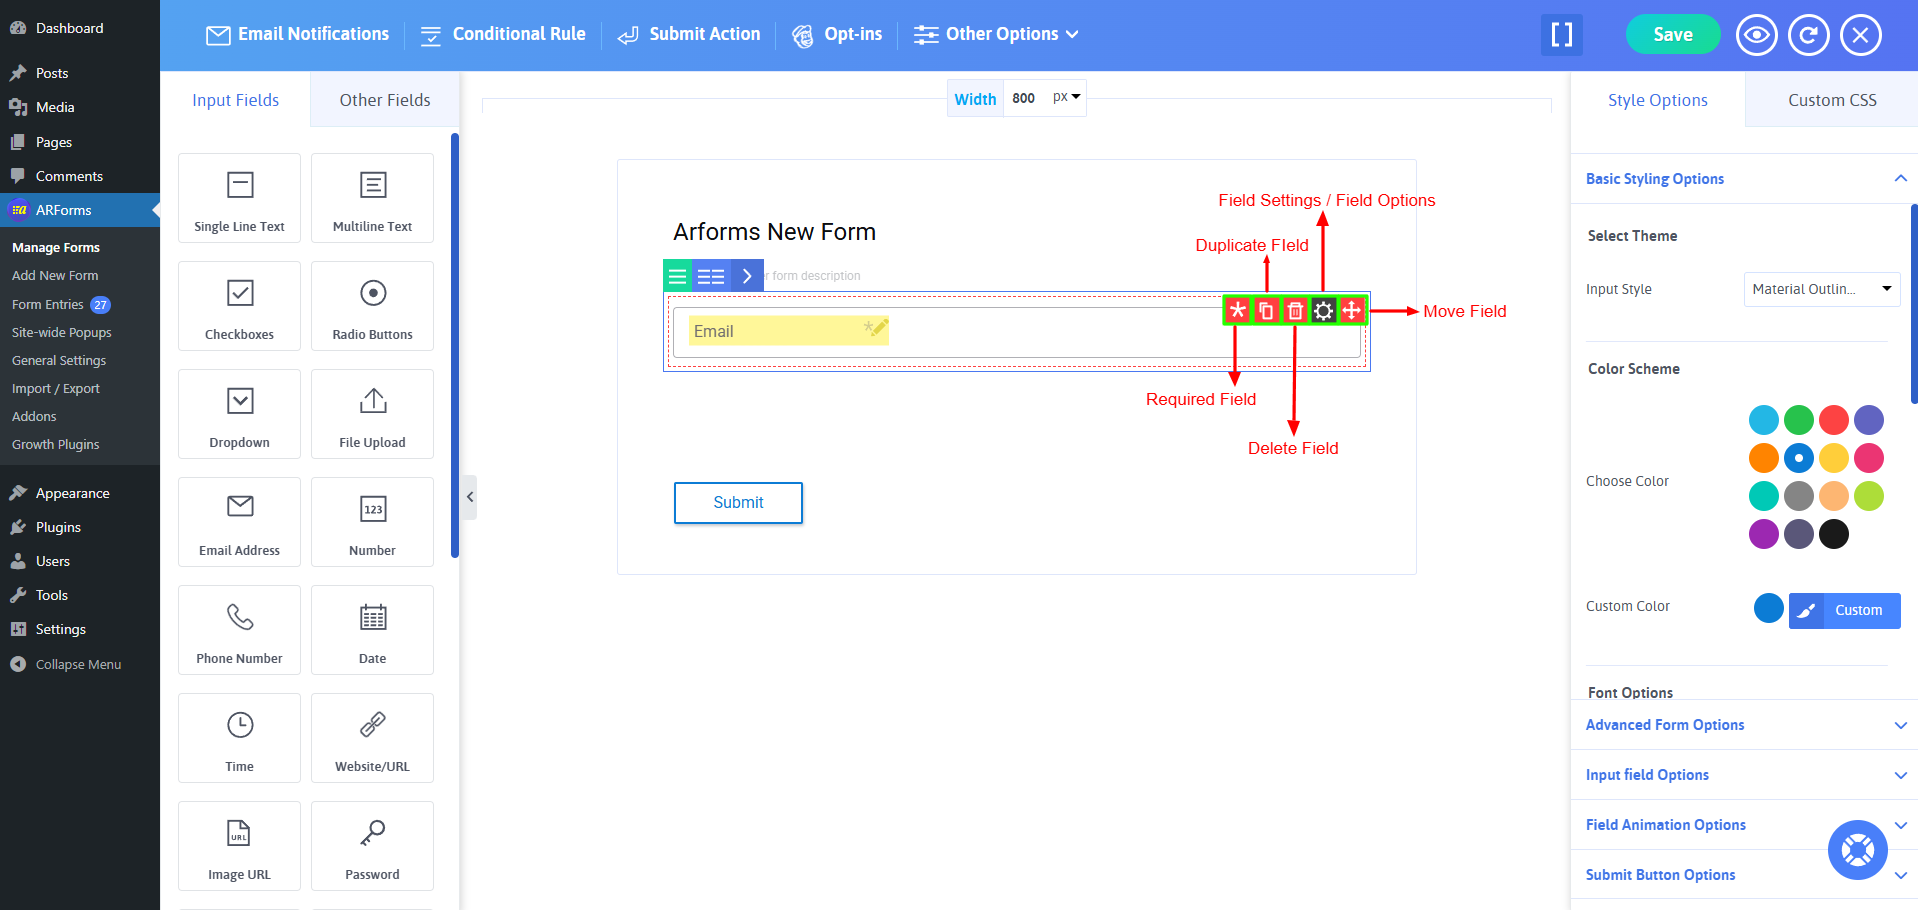1918x910 pixels.
Task: Switch to the Other Fields tab
Action: (x=384, y=100)
